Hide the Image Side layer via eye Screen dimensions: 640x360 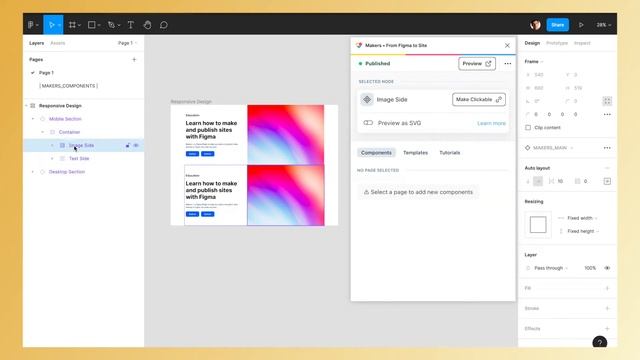[x=136, y=145]
